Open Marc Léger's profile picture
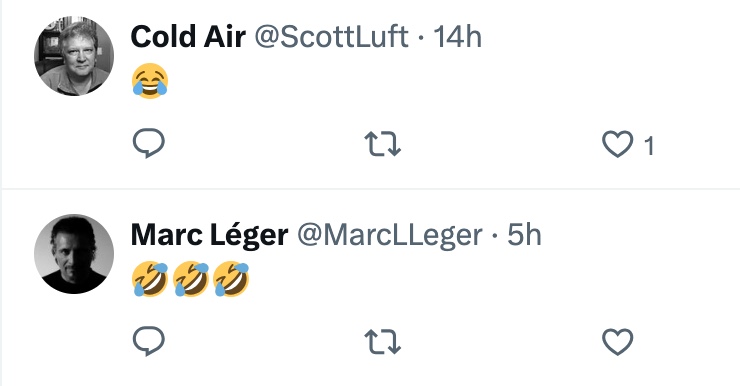Image resolution: width=740 pixels, height=386 pixels. [74, 254]
